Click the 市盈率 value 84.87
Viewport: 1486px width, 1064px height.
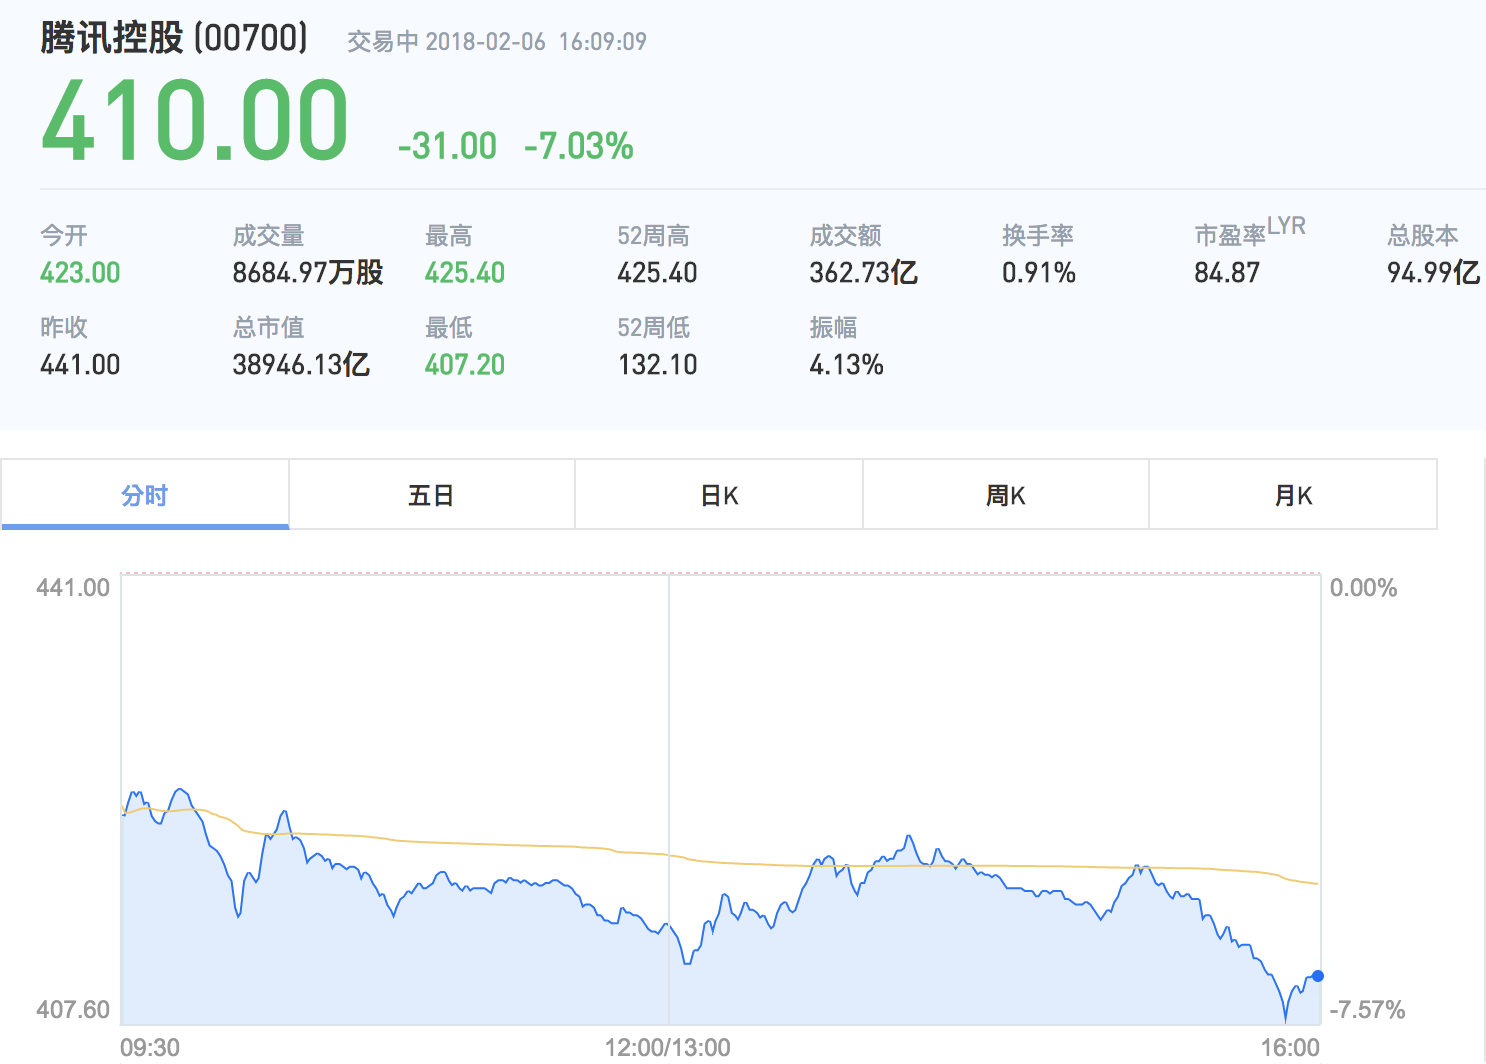coord(1227,273)
